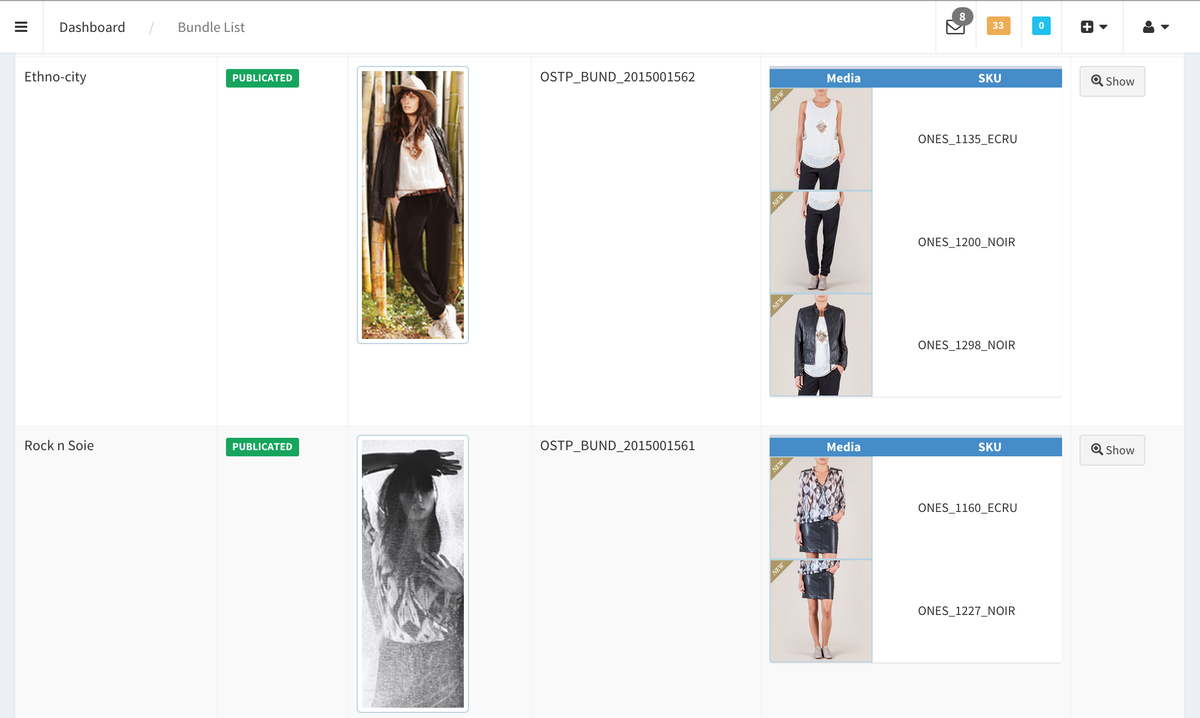Select the Bundle List breadcrumb
The image size is (1200, 718).
coord(210,27)
